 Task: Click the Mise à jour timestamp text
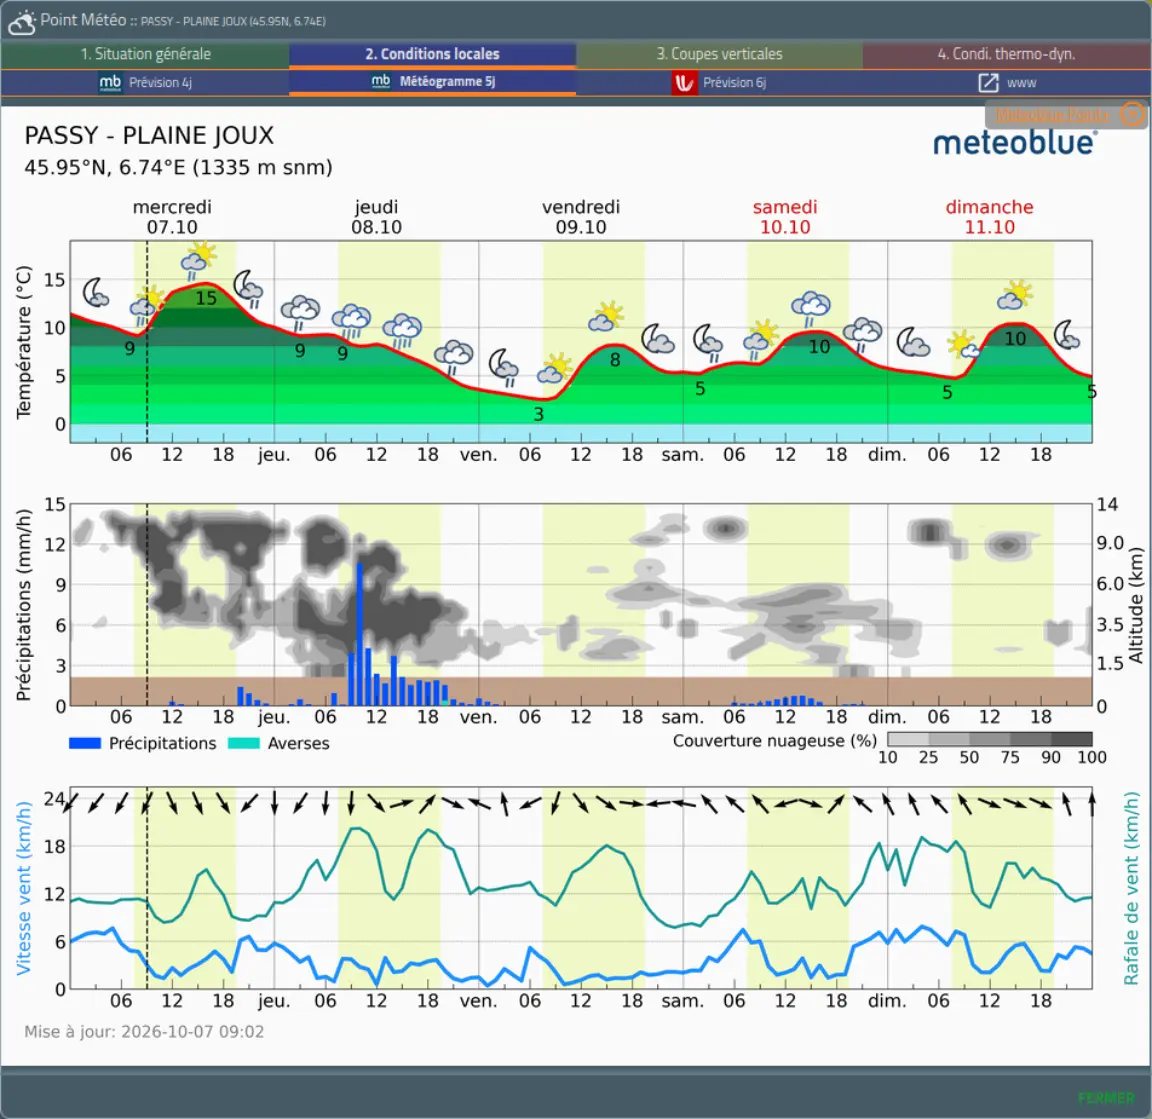(x=144, y=1032)
